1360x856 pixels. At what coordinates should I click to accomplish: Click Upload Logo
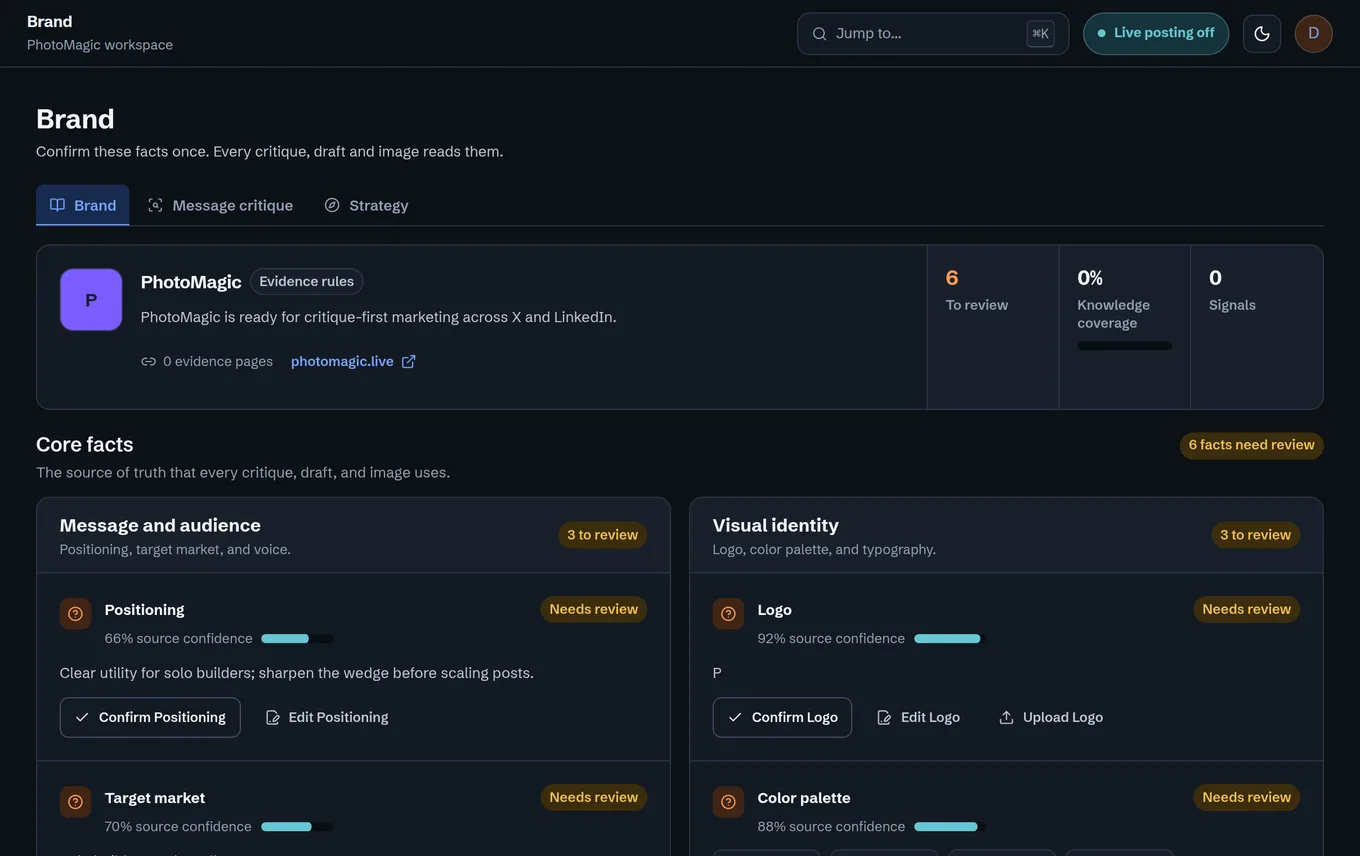point(1051,717)
